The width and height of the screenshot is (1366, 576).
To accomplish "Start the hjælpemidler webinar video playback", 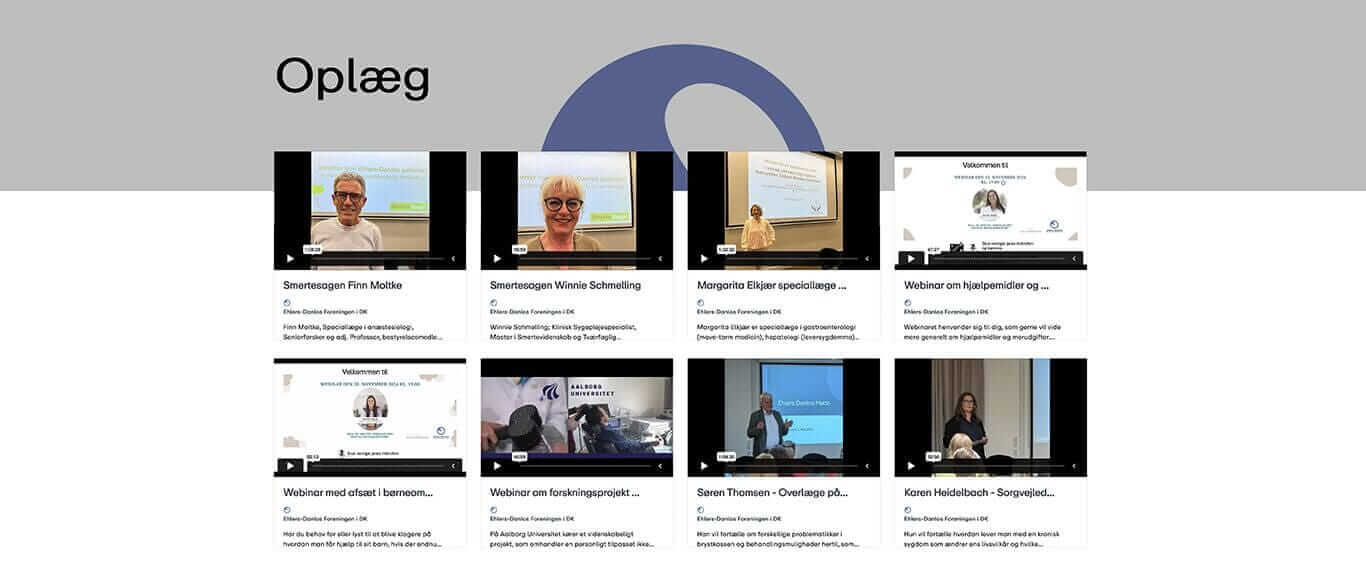I will pos(911,259).
